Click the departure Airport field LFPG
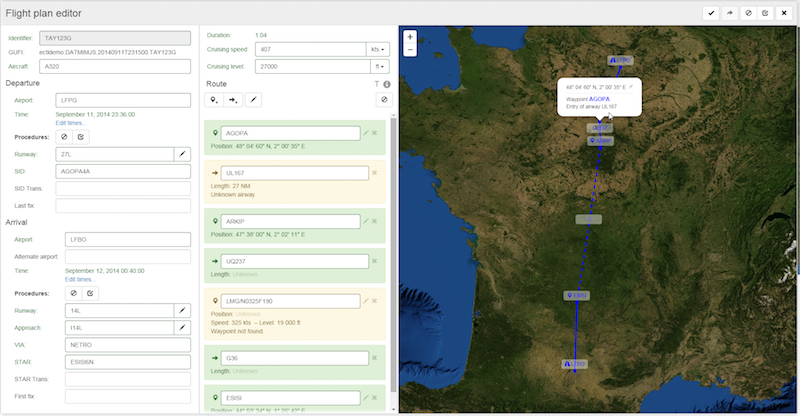This screenshot has width=800, height=416. coord(123,100)
